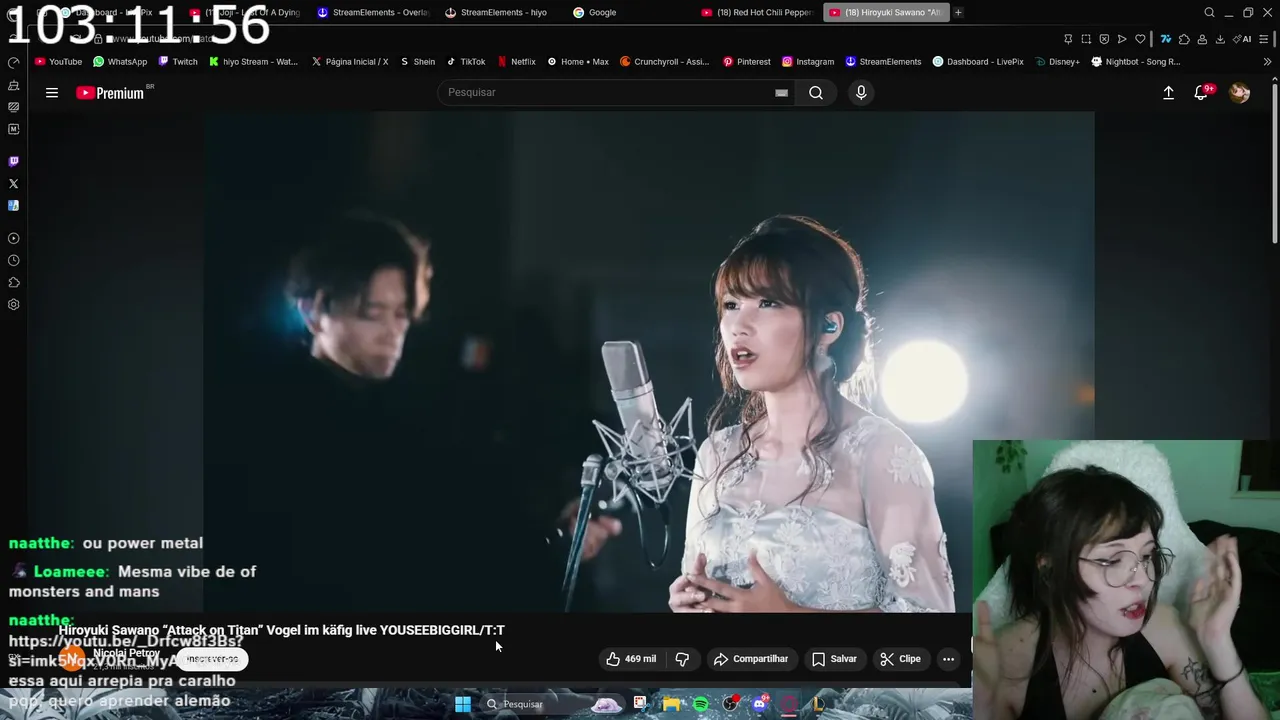Open Discord from the taskbar
Viewport: 1280px width, 720px height.
[760, 704]
